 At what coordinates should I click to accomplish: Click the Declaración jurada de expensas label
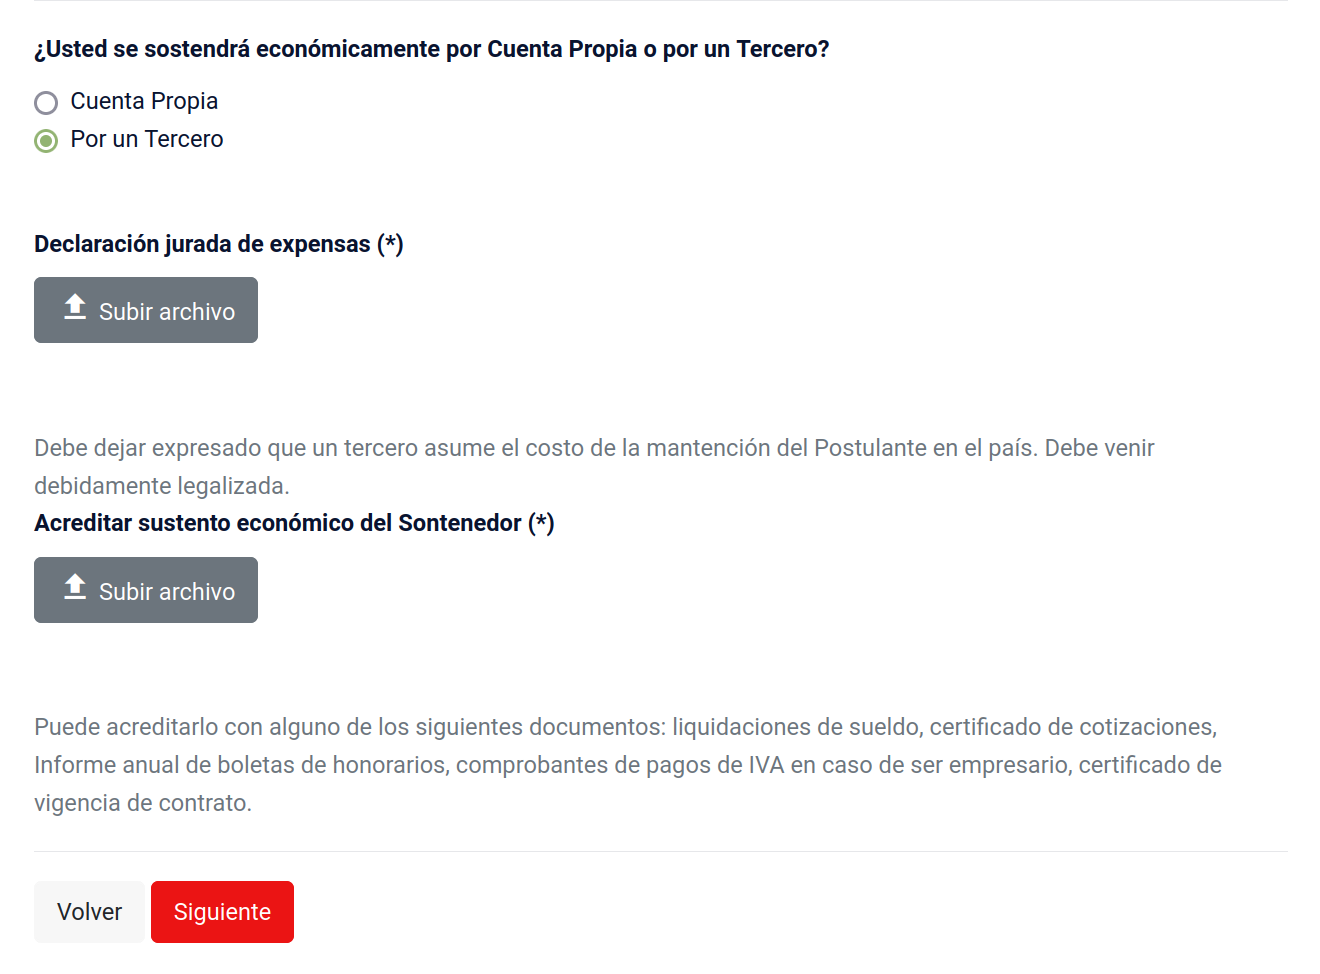click(202, 245)
